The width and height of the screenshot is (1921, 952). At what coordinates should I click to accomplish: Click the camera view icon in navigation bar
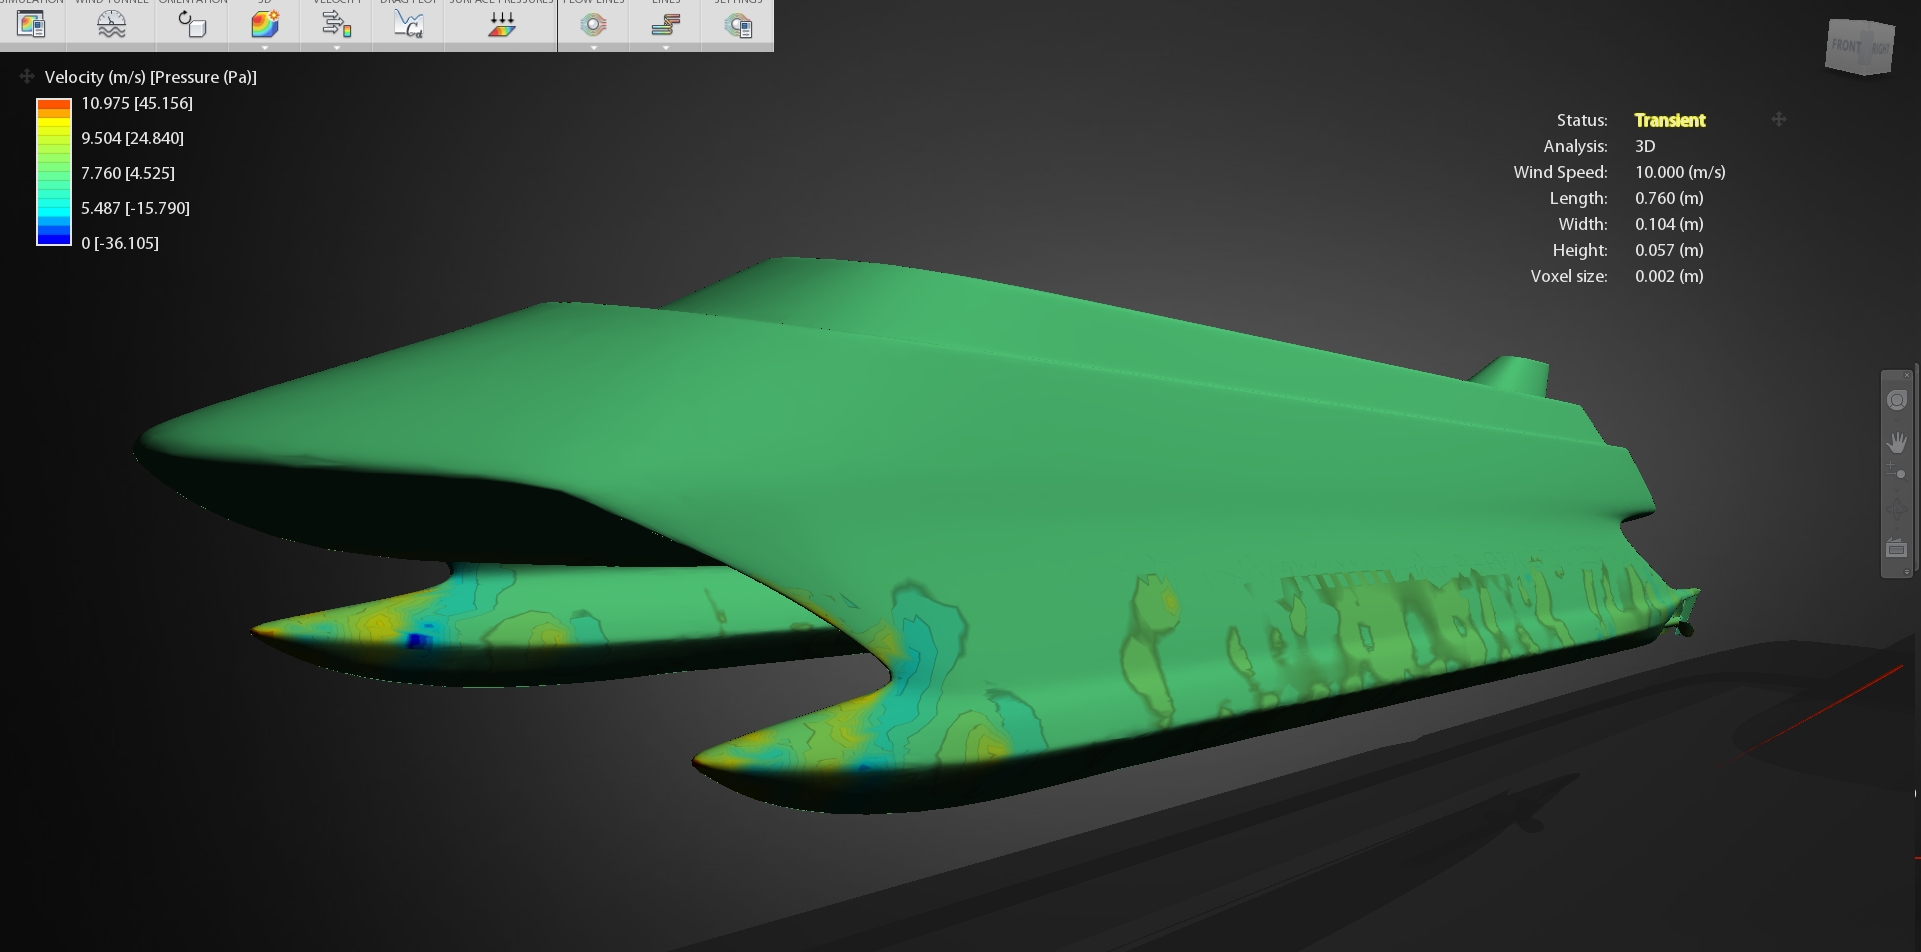pyautogui.click(x=1896, y=548)
